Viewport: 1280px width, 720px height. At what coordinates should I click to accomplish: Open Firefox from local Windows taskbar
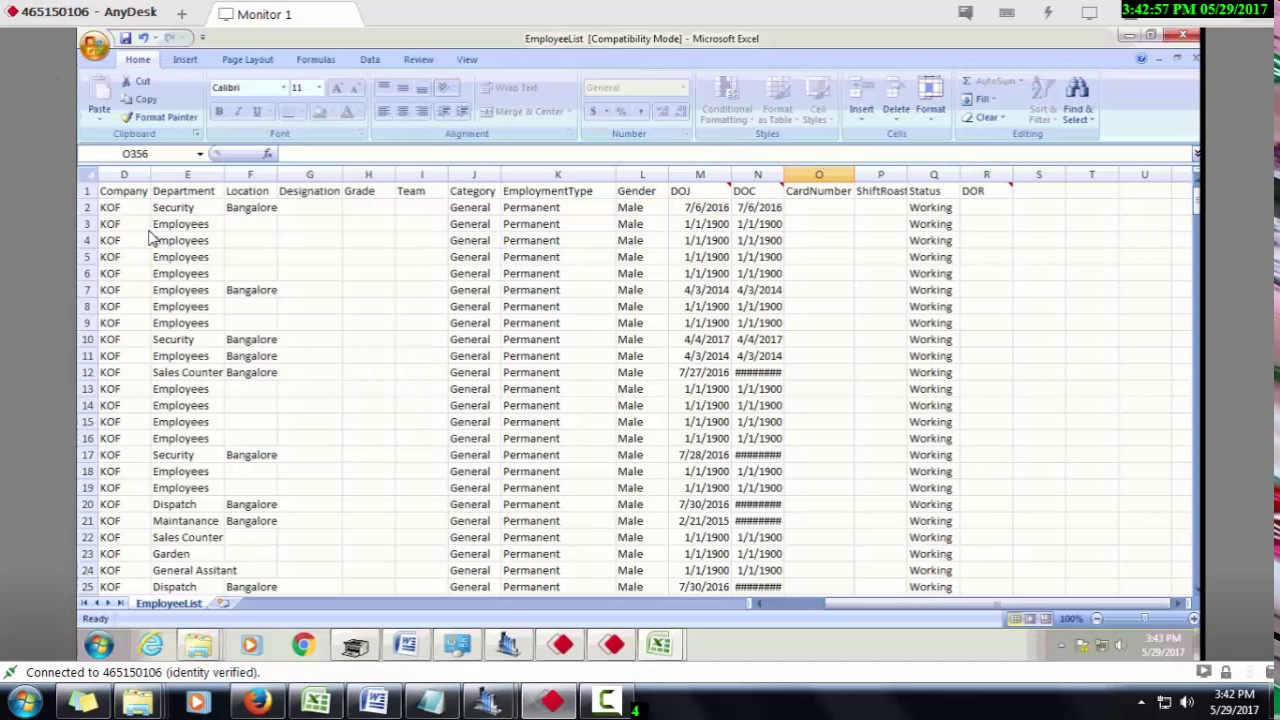click(x=258, y=702)
